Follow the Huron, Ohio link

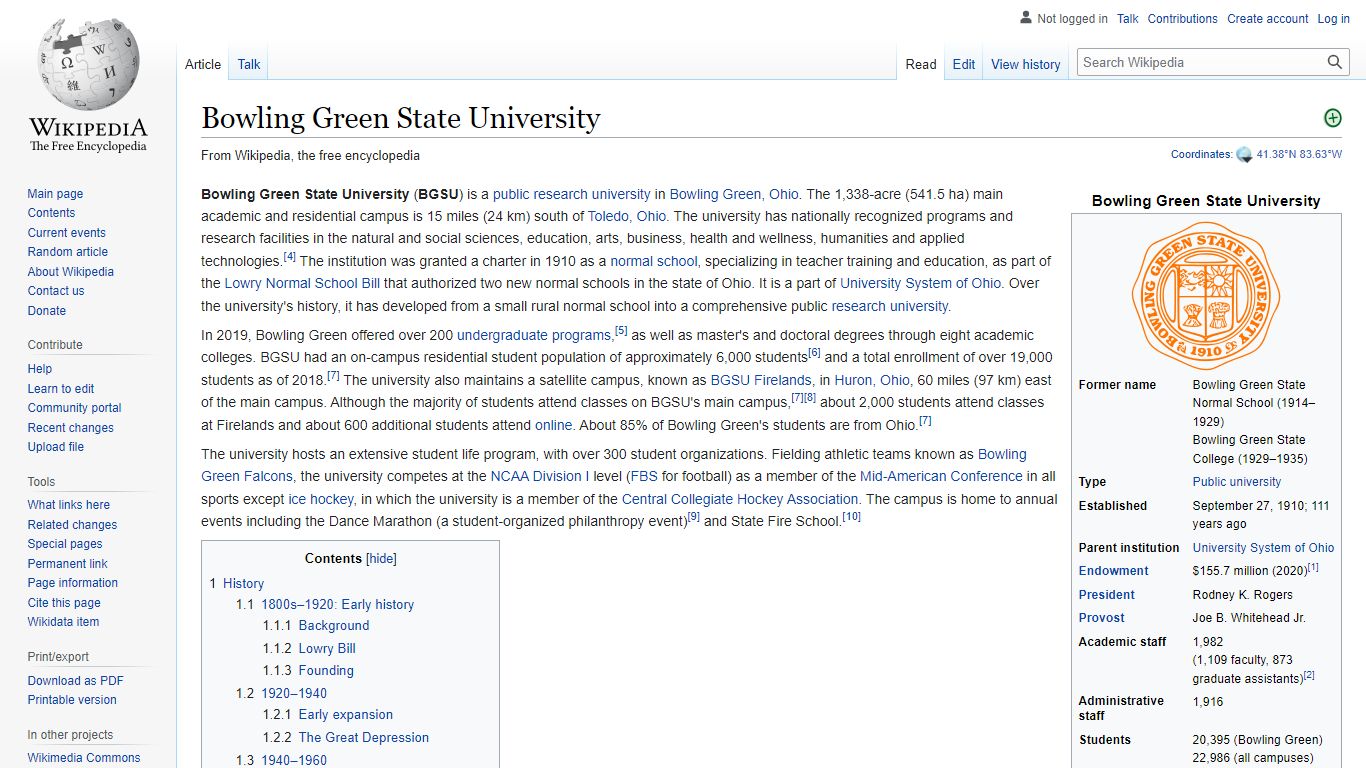(x=872, y=380)
